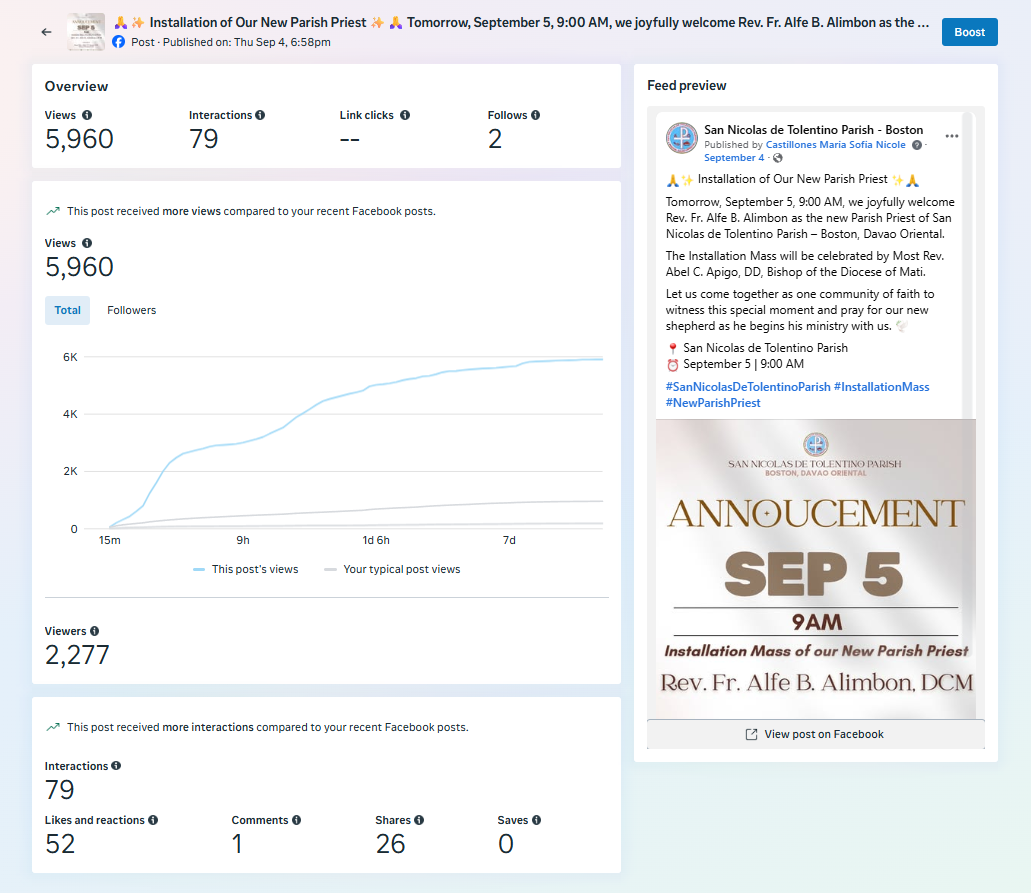
Task: Click the Saves value 0
Action: [x=506, y=844]
